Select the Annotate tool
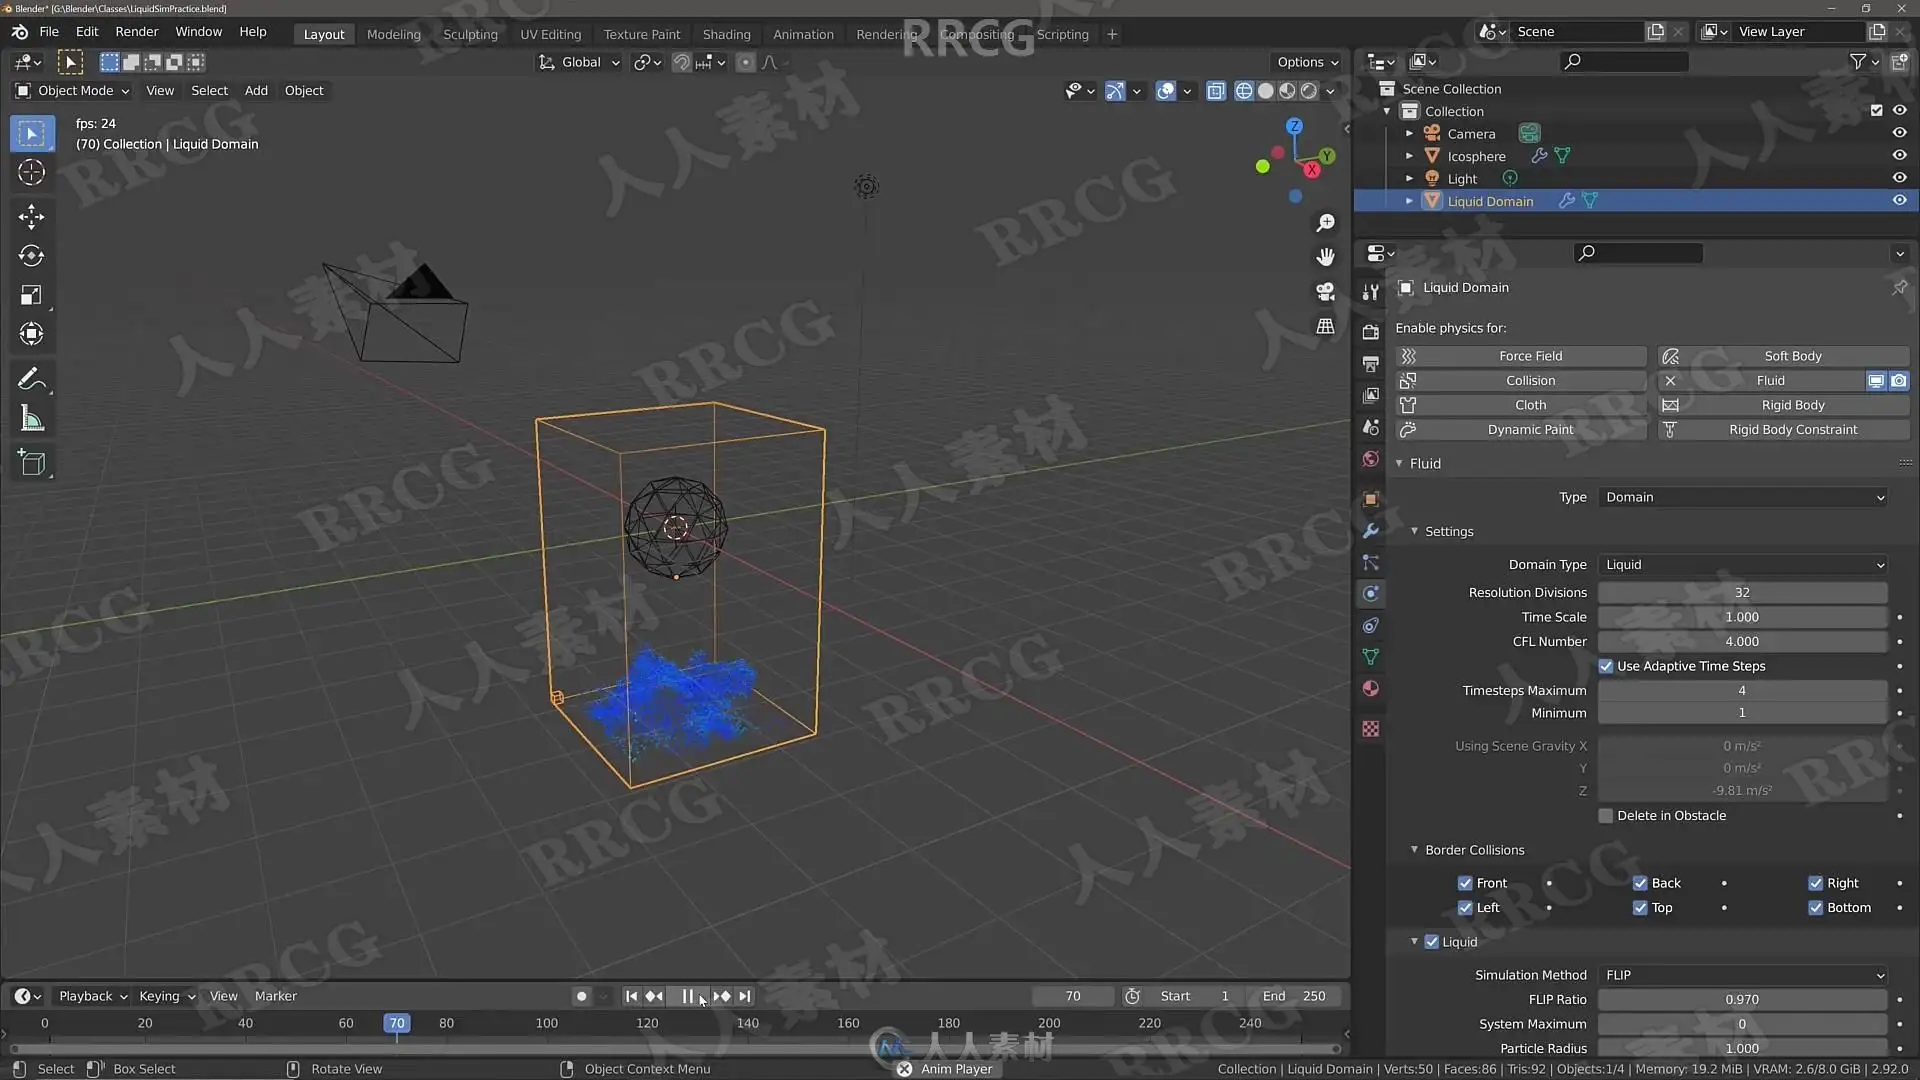This screenshot has height=1080, width=1920. pos(32,379)
